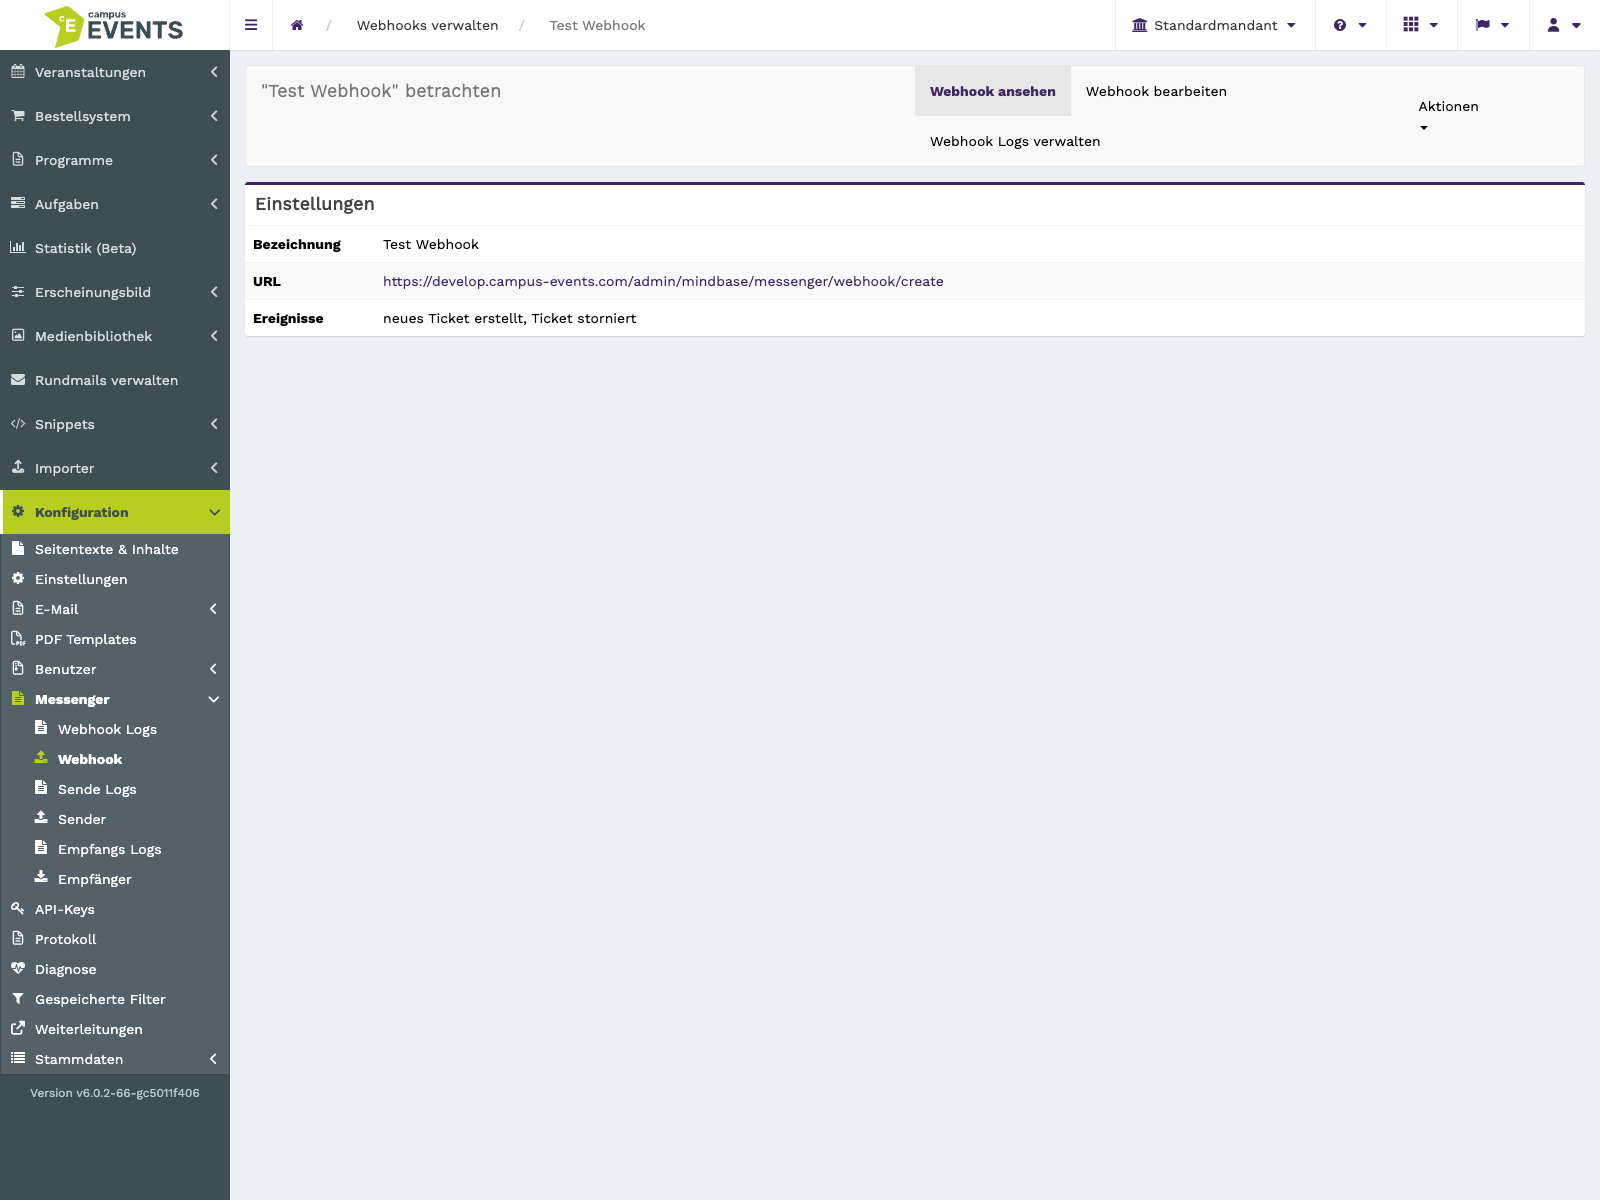Click the campus EVENTS logo
The image size is (1600, 1200).
[x=114, y=26]
